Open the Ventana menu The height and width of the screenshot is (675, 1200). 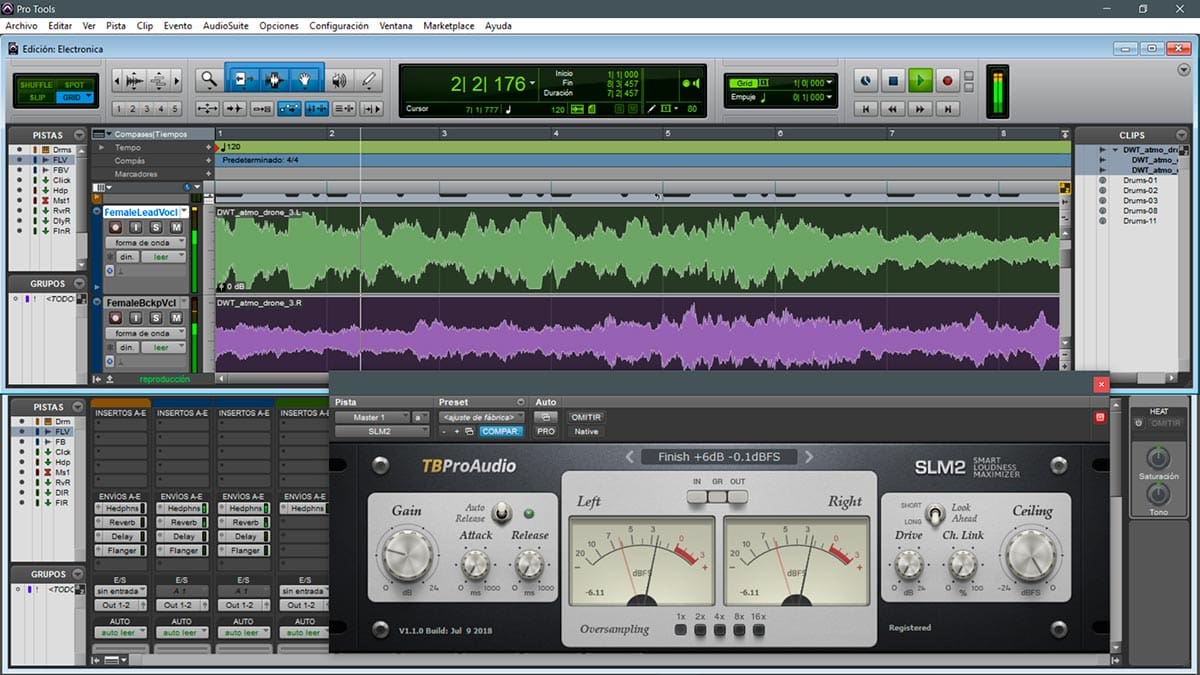click(396, 26)
